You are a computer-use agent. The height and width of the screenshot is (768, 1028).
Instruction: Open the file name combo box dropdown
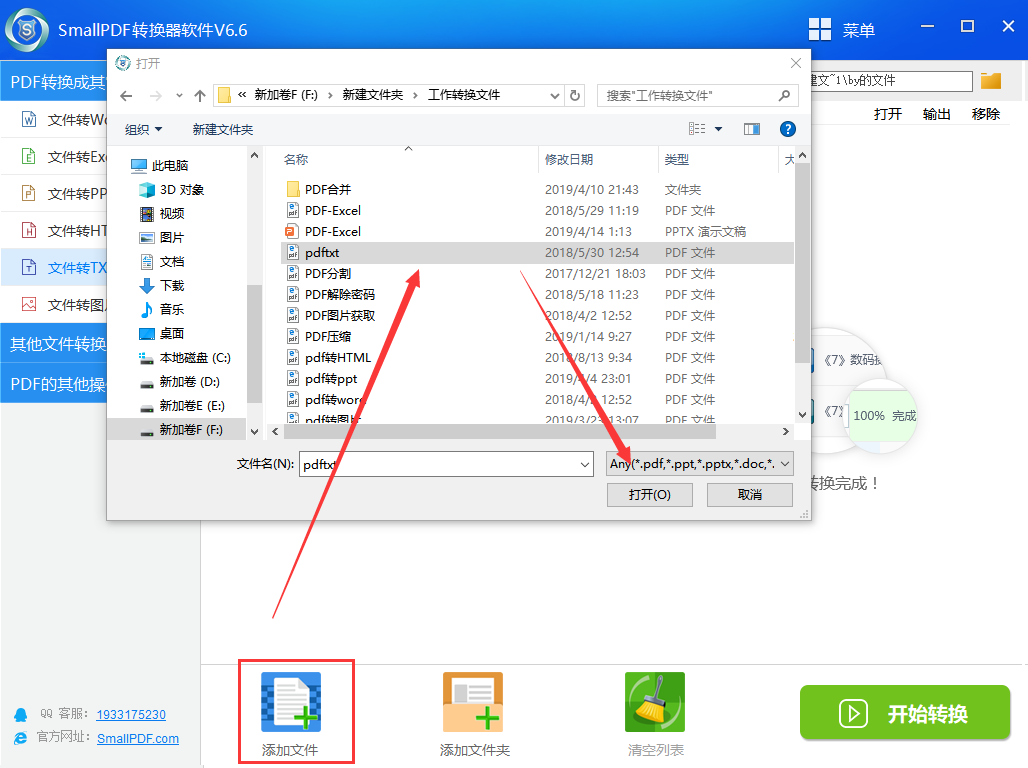click(x=585, y=464)
